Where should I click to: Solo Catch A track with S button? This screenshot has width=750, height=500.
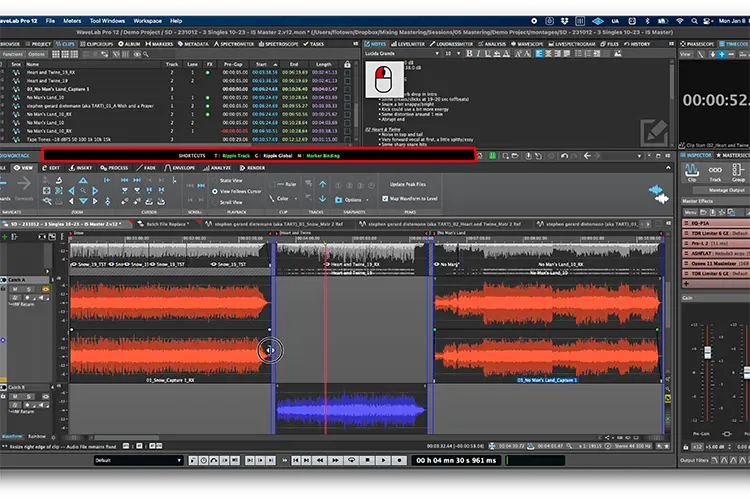coord(29,289)
